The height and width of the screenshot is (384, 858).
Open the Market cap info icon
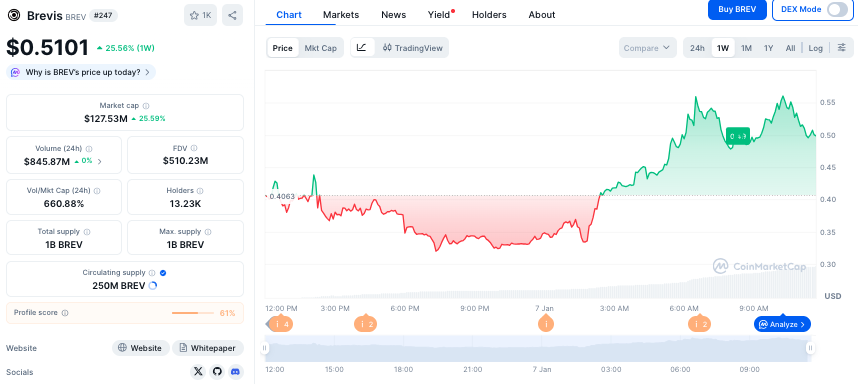coord(146,106)
